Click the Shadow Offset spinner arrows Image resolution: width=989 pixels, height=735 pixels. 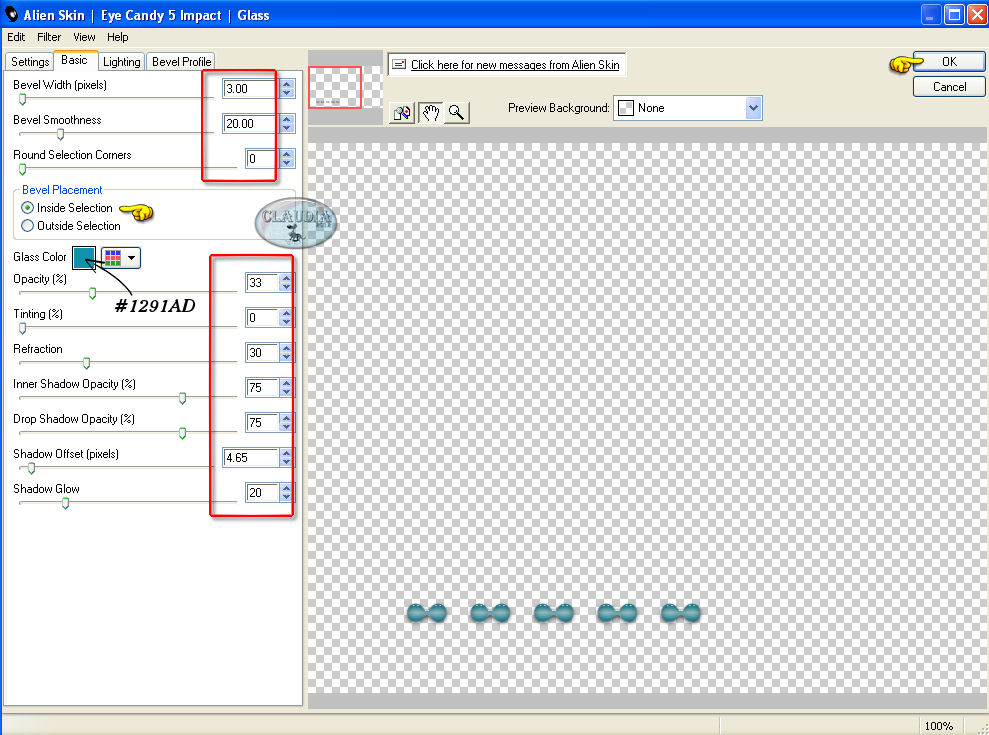click(x=287, y=458)
